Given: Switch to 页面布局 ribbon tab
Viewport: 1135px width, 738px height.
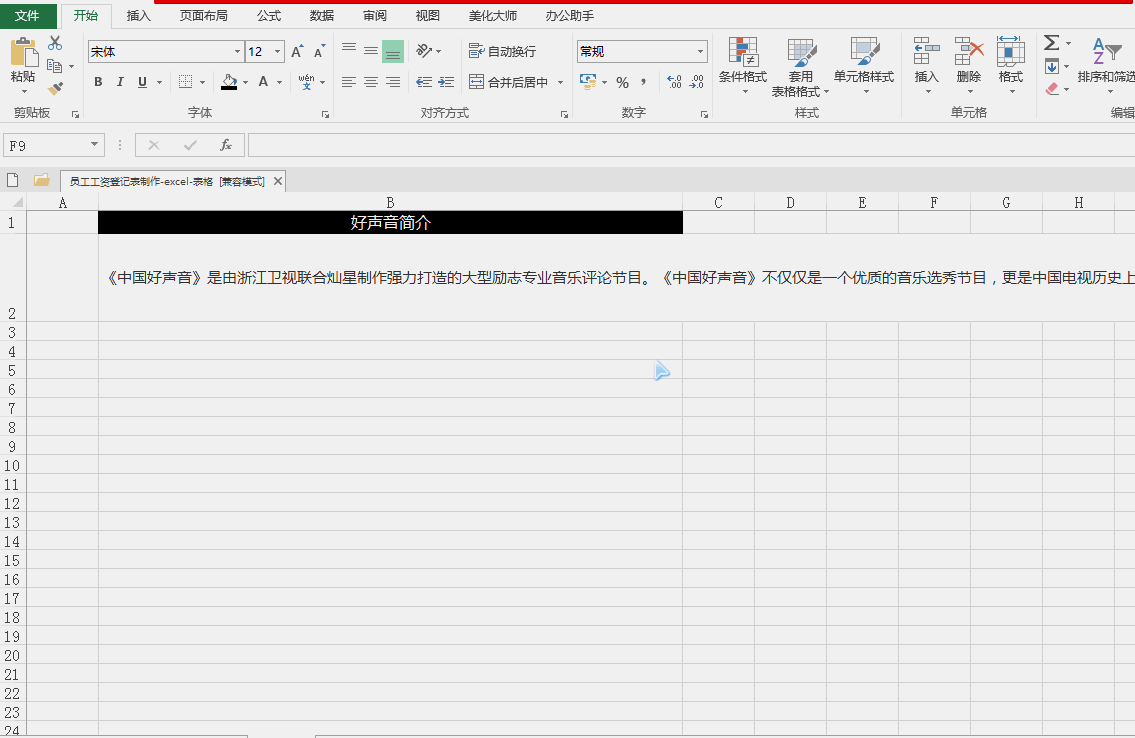Looking at the screenshot, I should (x=203, y=15).
